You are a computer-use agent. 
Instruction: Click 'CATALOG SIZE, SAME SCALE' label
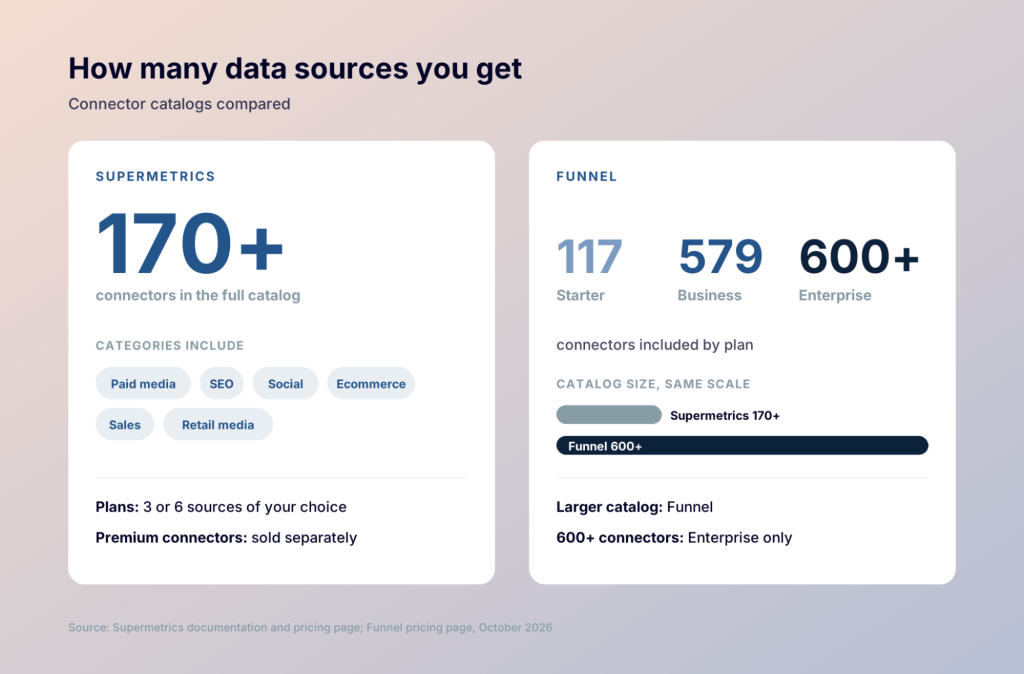(x=653, y=384)
